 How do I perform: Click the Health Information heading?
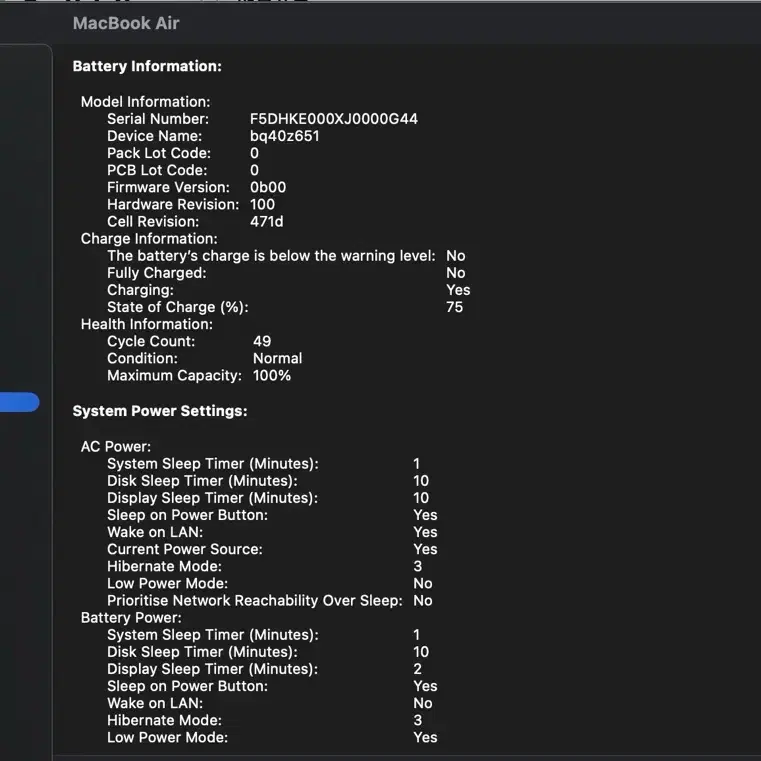[147, 324]
